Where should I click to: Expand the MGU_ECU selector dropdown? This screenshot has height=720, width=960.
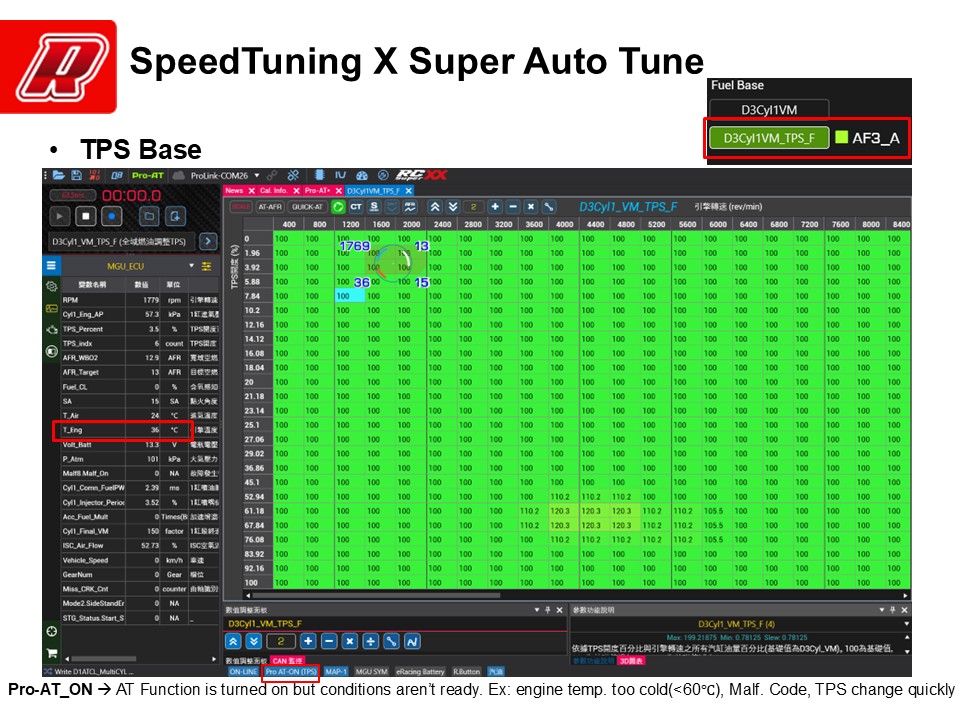click(193, 266)
